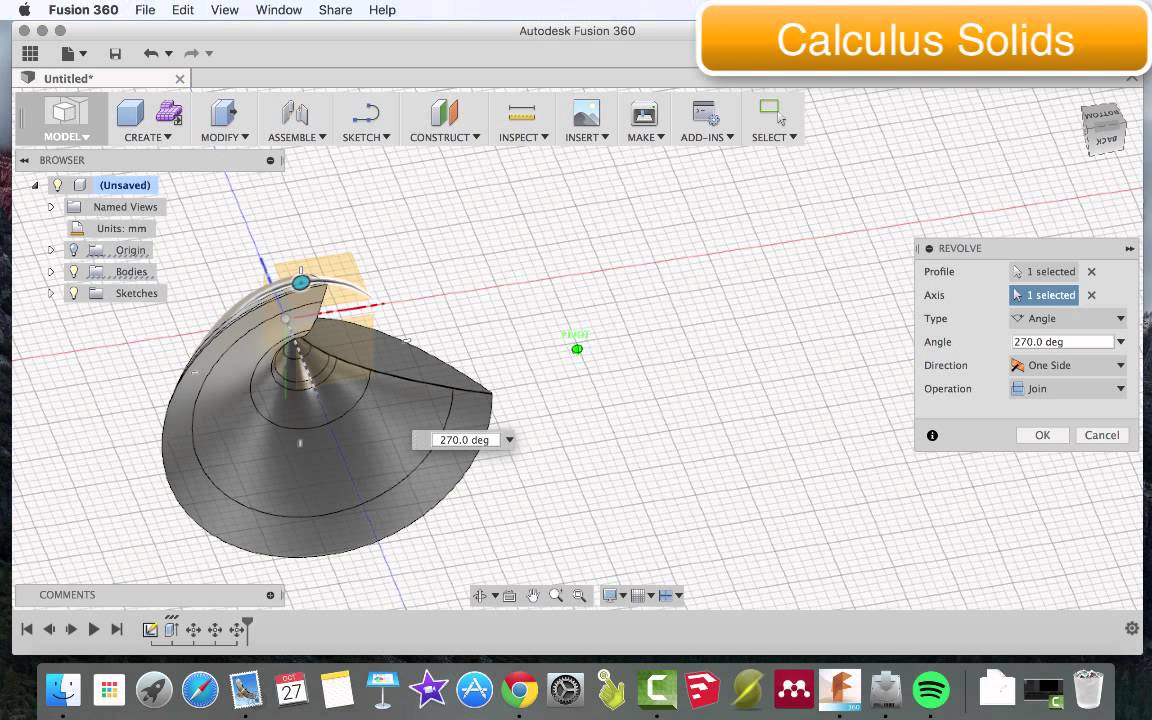Select the Modify press-pull icon
This screenshot has height=720, width=1152.
click(223, 113)
